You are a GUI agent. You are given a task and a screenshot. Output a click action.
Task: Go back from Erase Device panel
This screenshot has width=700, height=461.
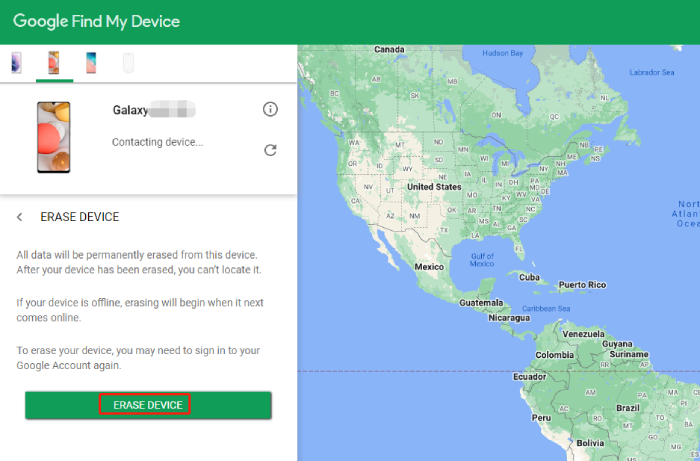pyautogui.click(x=19, y=217)
